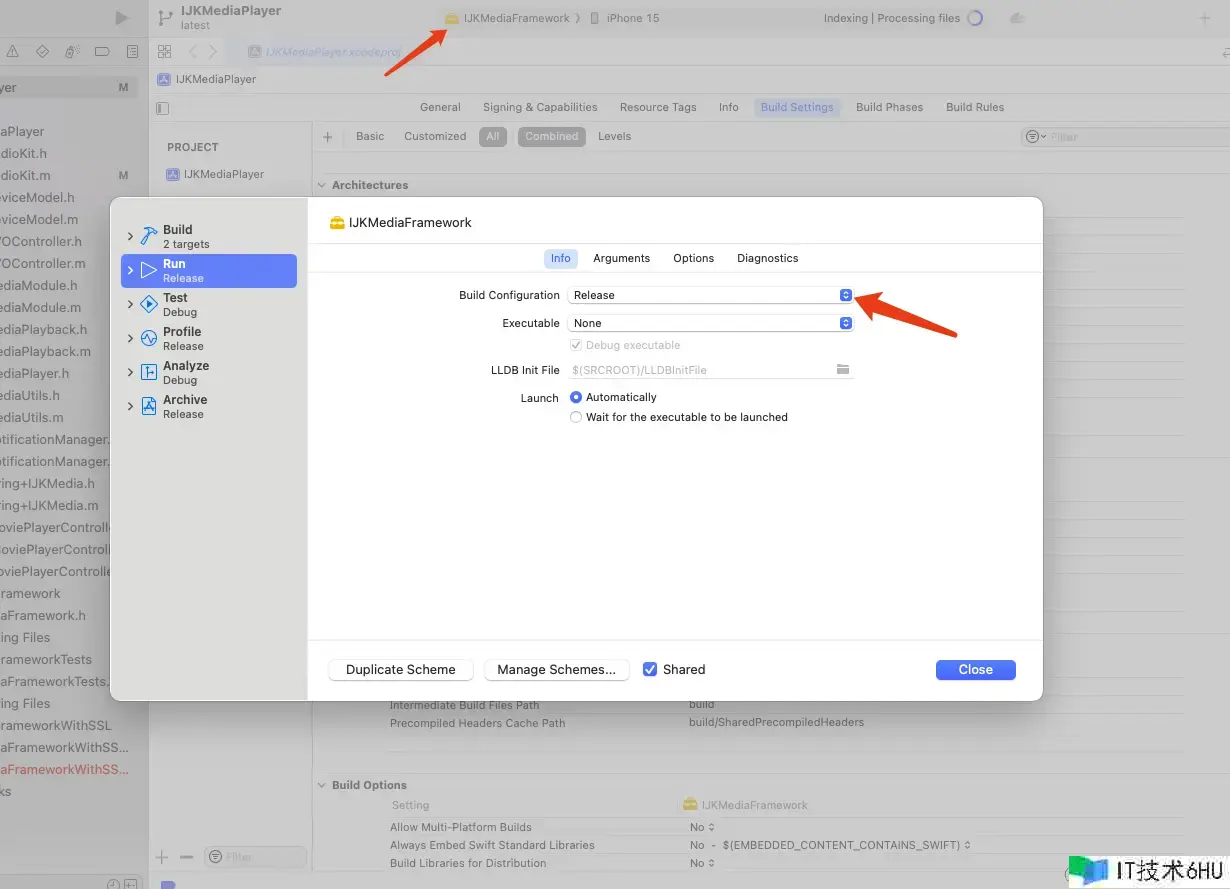Open the Build Configuration dropdown

[x=710, y=295]
